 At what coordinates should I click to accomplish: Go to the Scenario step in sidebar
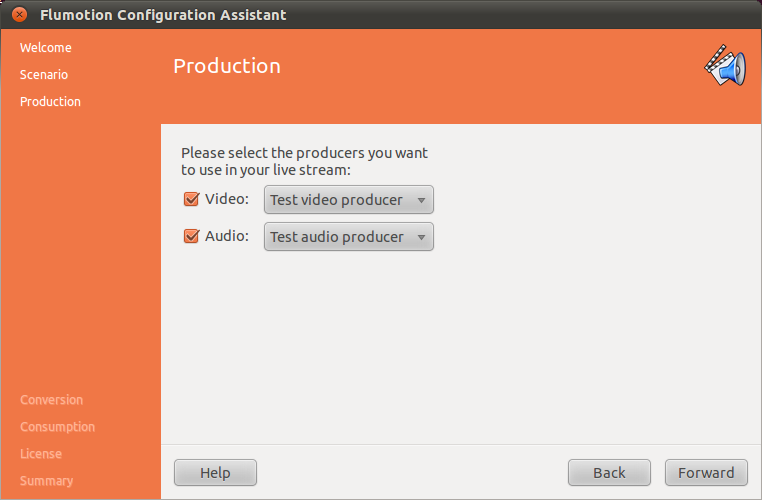(x=44, y=74)
